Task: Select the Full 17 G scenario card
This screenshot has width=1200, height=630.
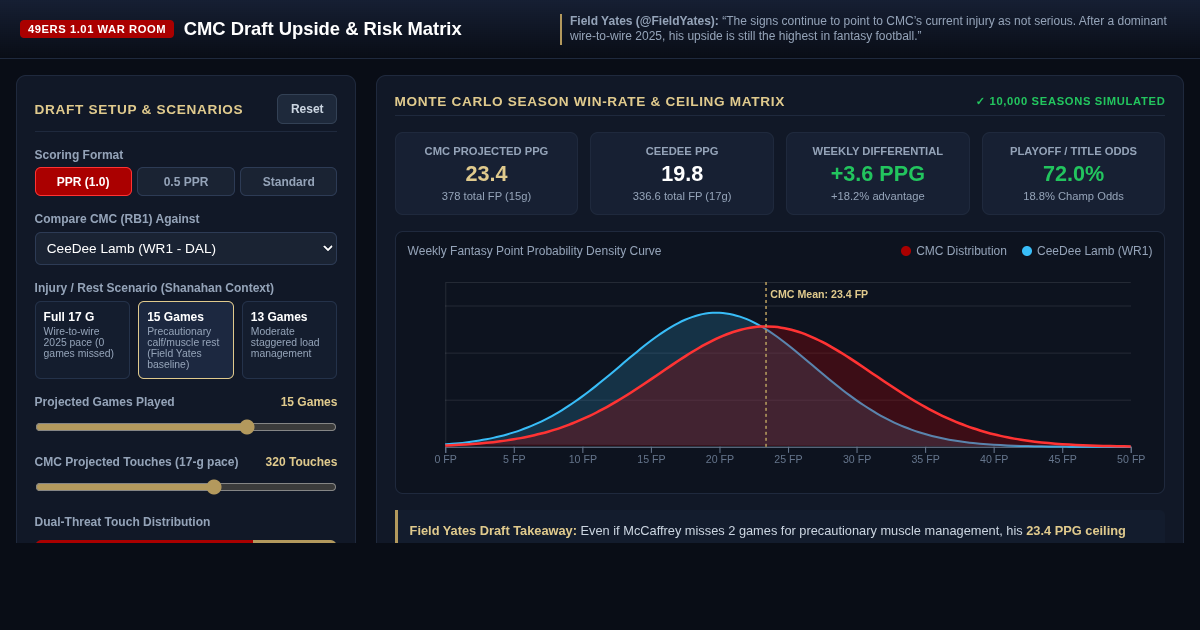Action: [83, 340]
